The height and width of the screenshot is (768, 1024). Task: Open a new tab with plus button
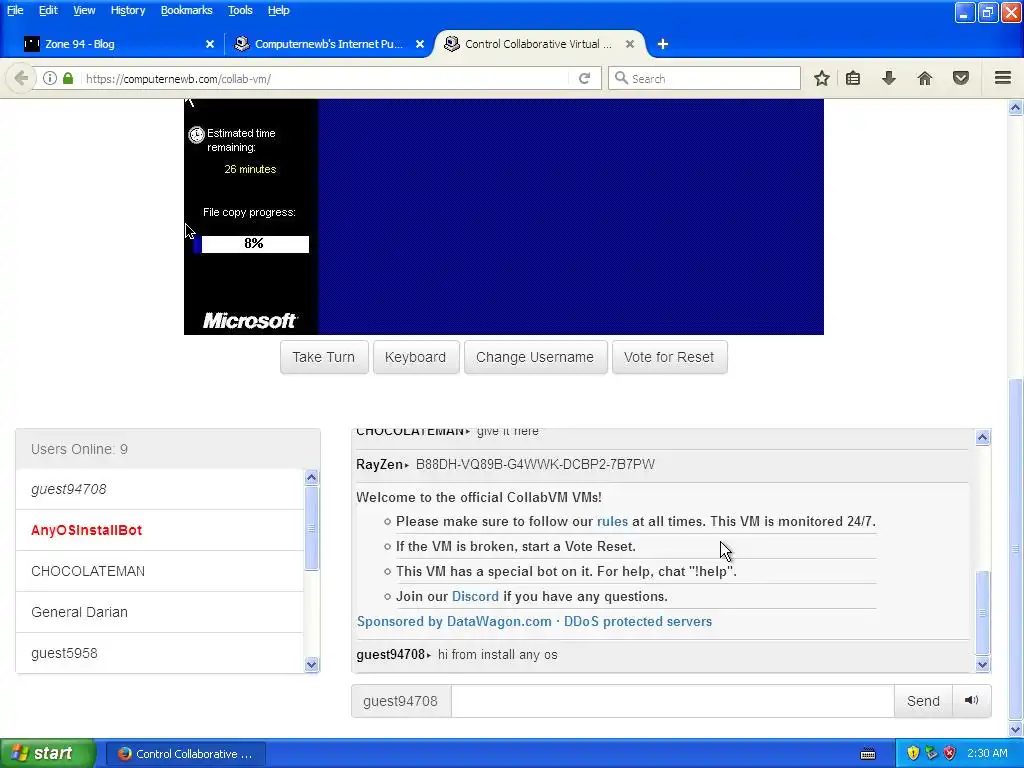[662, 44]
